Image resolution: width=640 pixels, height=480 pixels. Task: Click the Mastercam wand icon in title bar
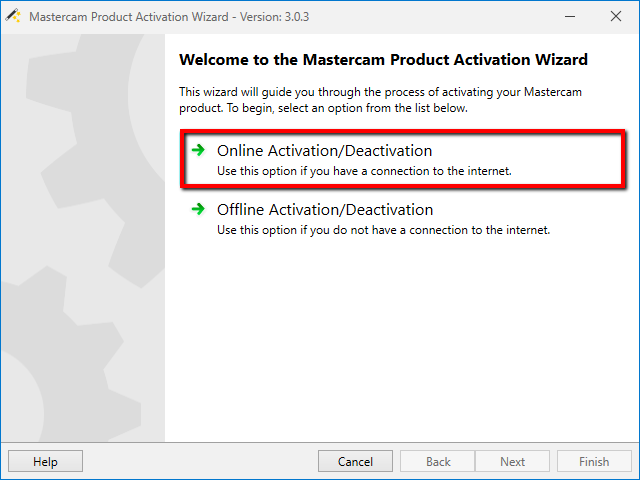pos(13,16)
